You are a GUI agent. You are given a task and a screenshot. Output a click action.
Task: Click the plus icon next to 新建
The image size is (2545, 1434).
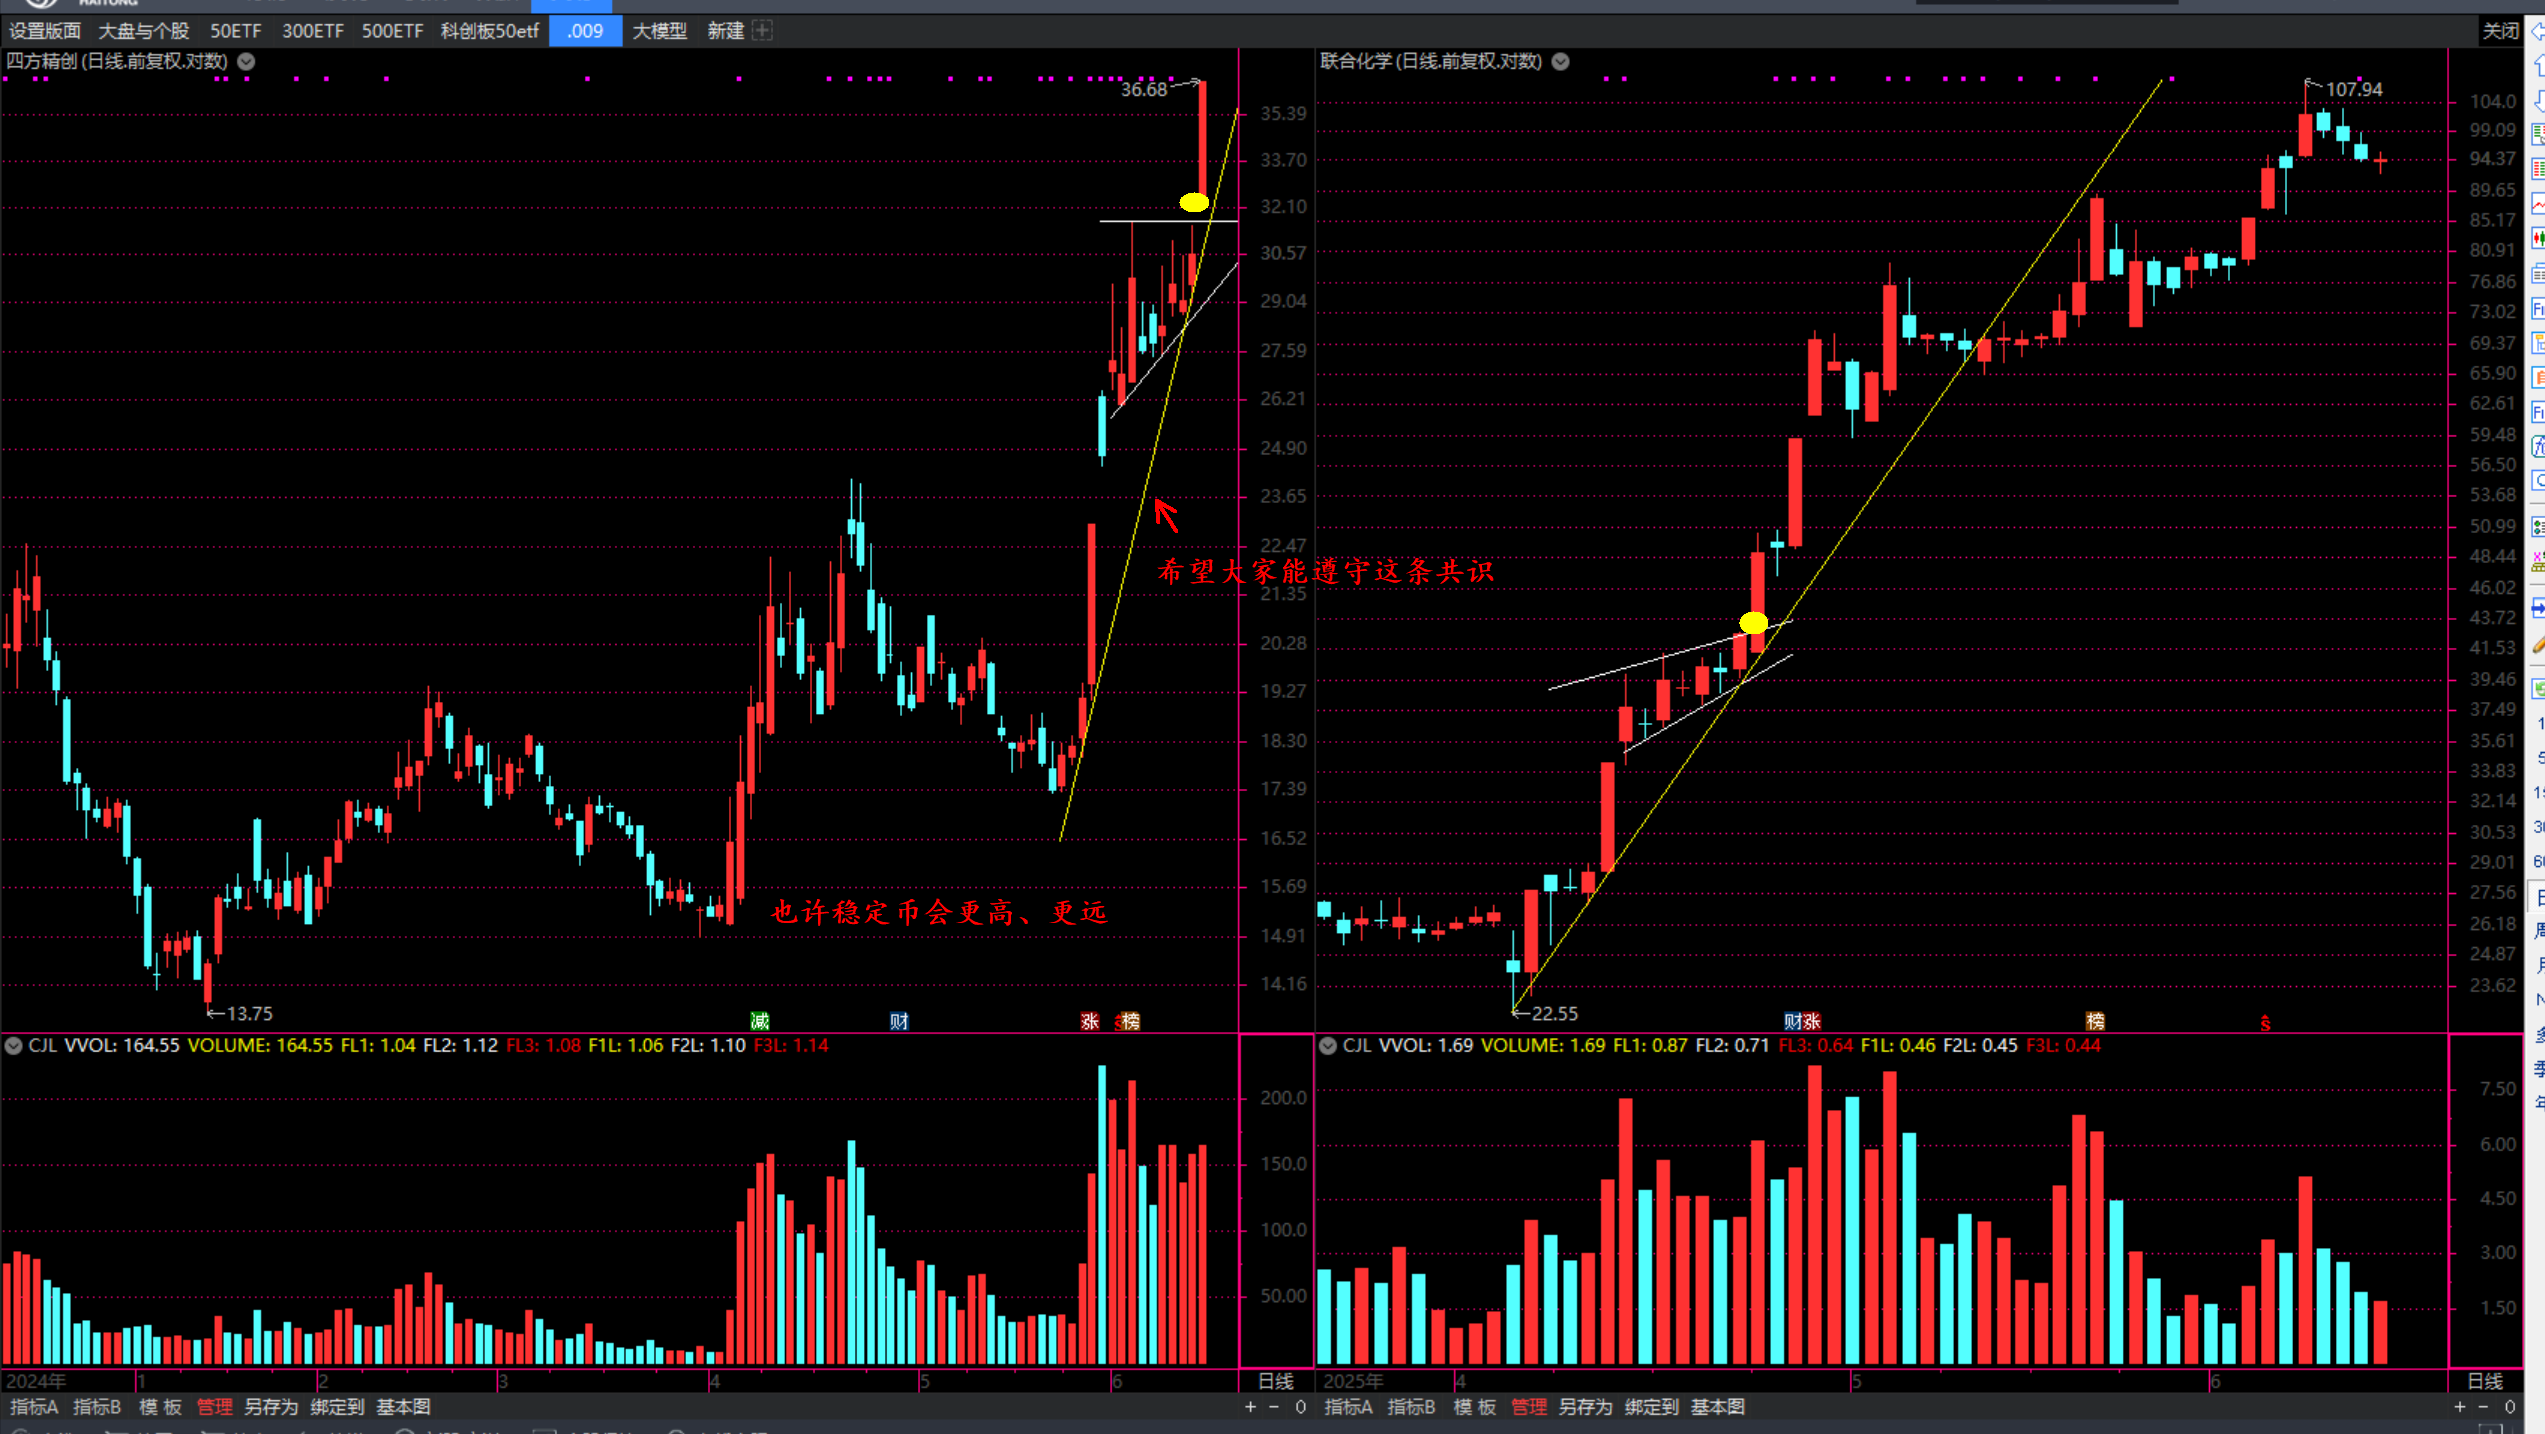tap(762, 31)
